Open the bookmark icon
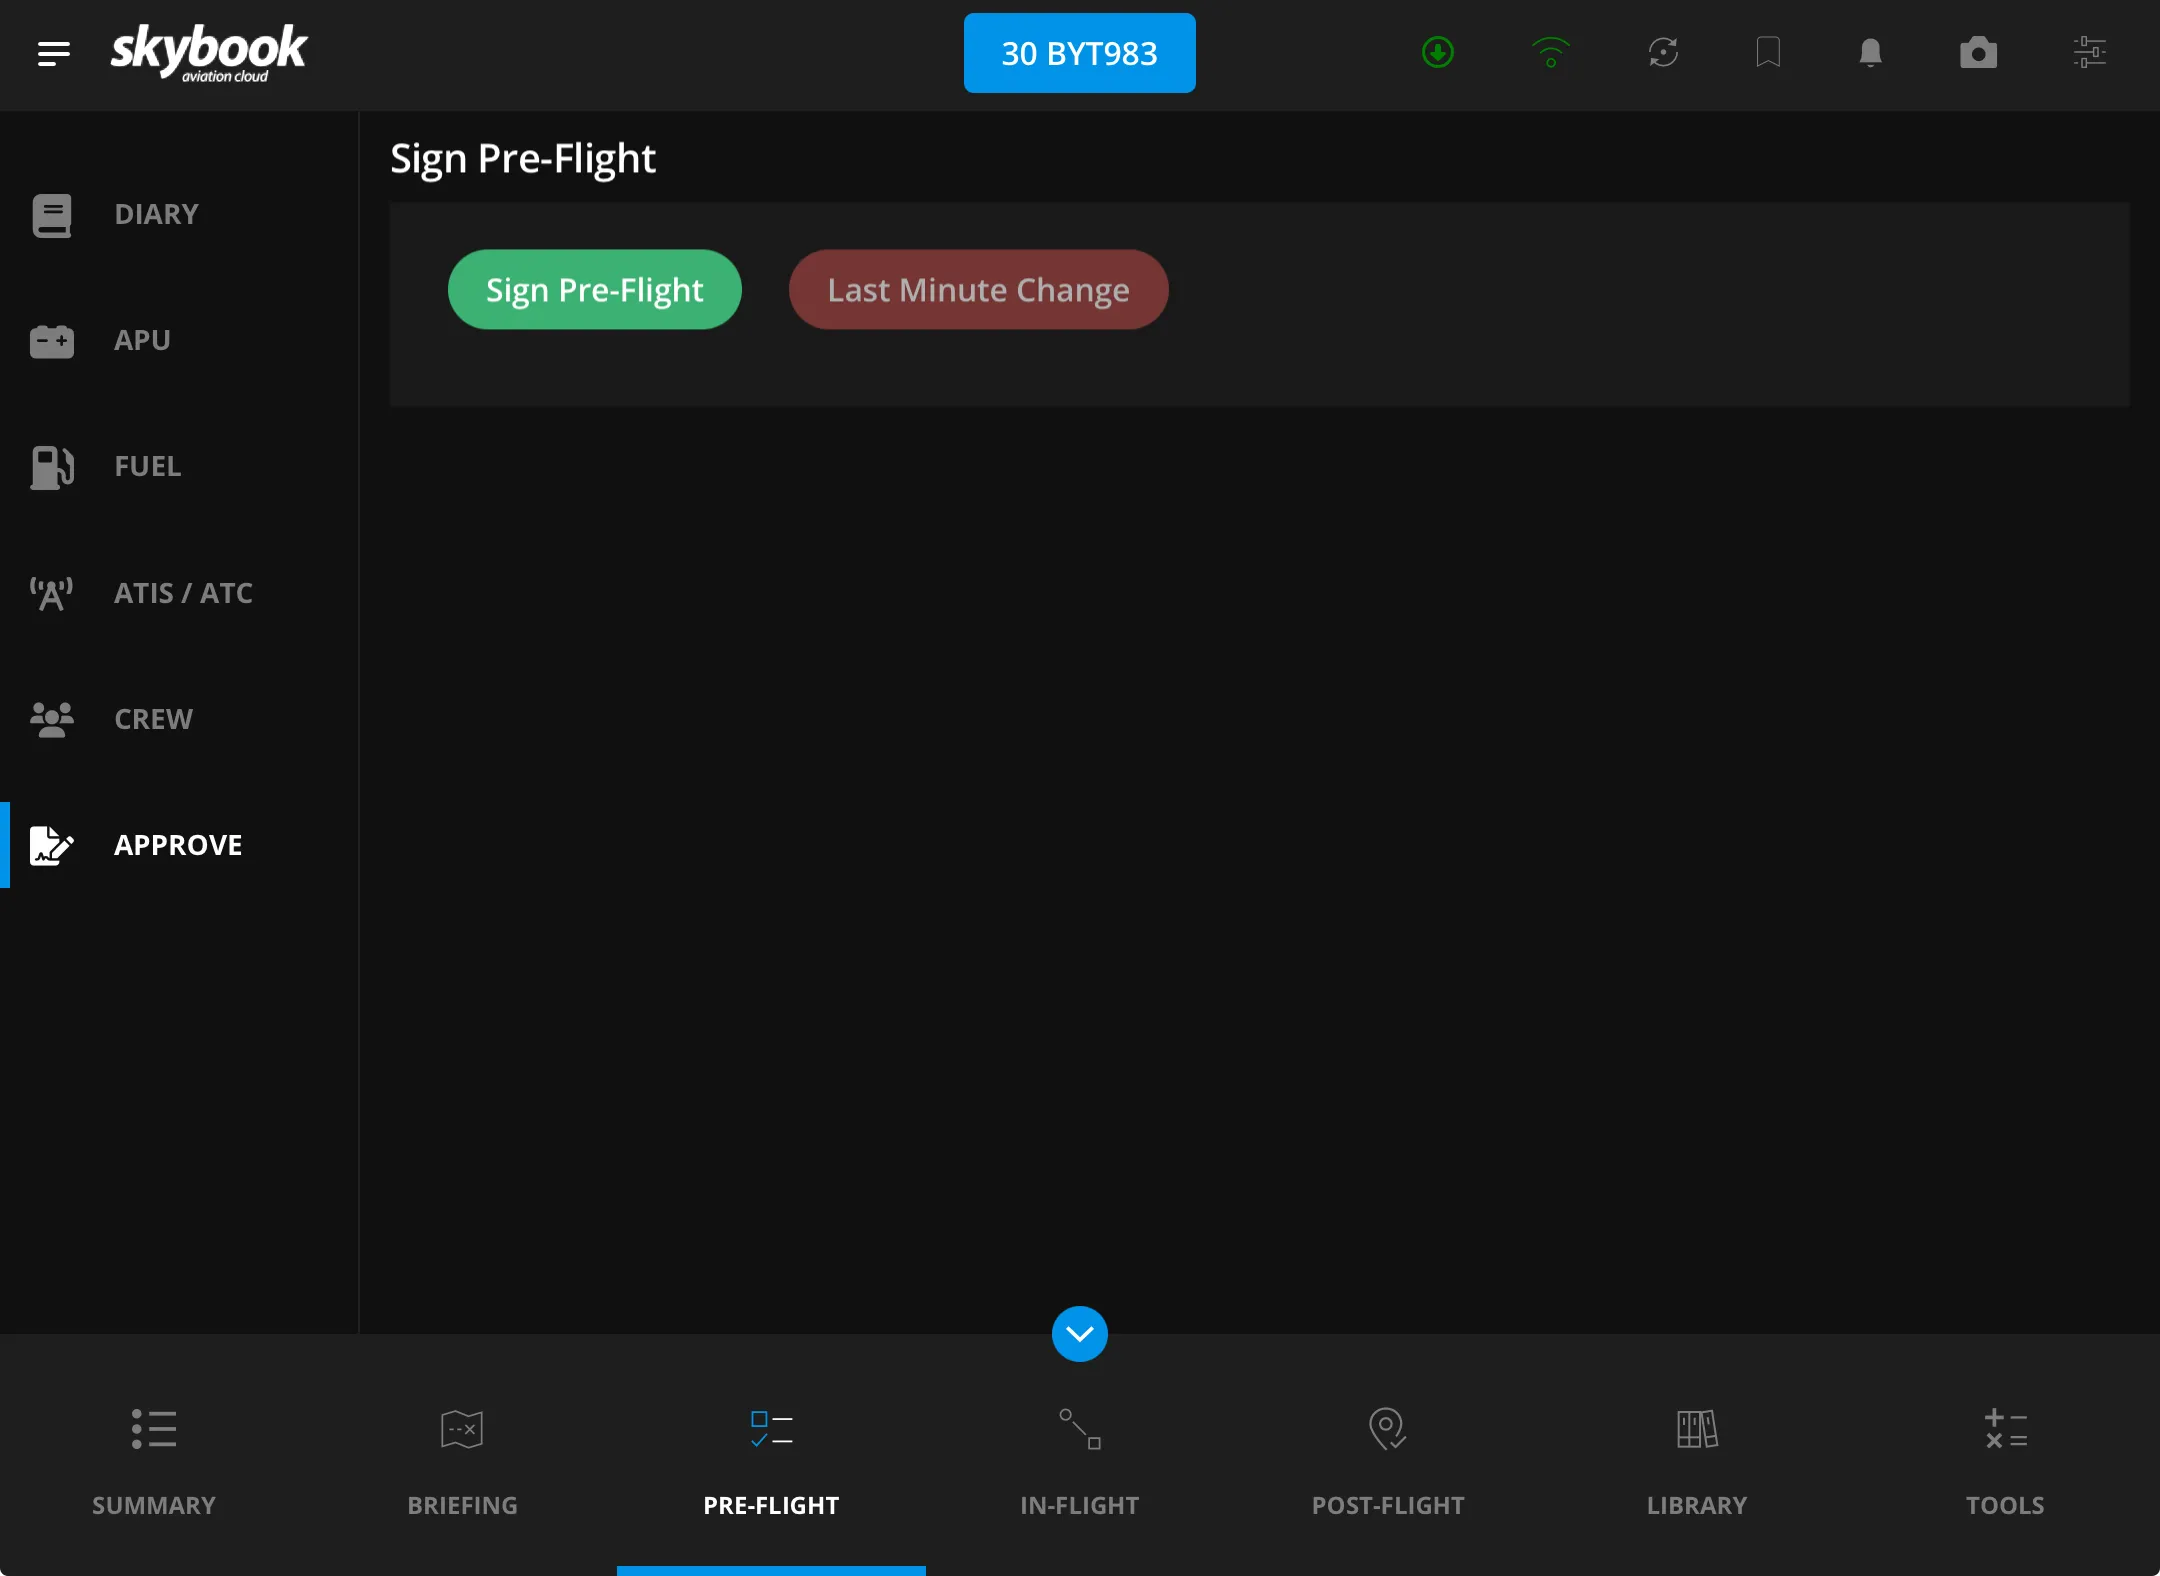 point(1767,52)
